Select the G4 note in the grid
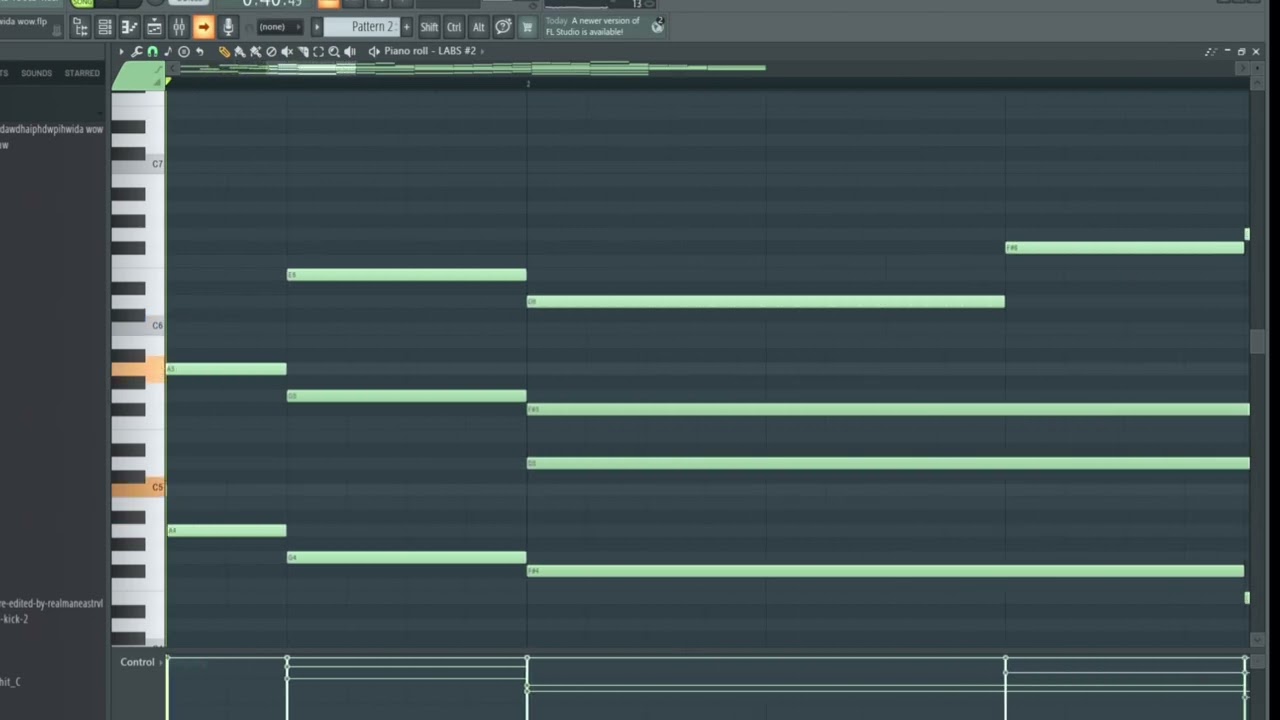 [x=406, y=558]
